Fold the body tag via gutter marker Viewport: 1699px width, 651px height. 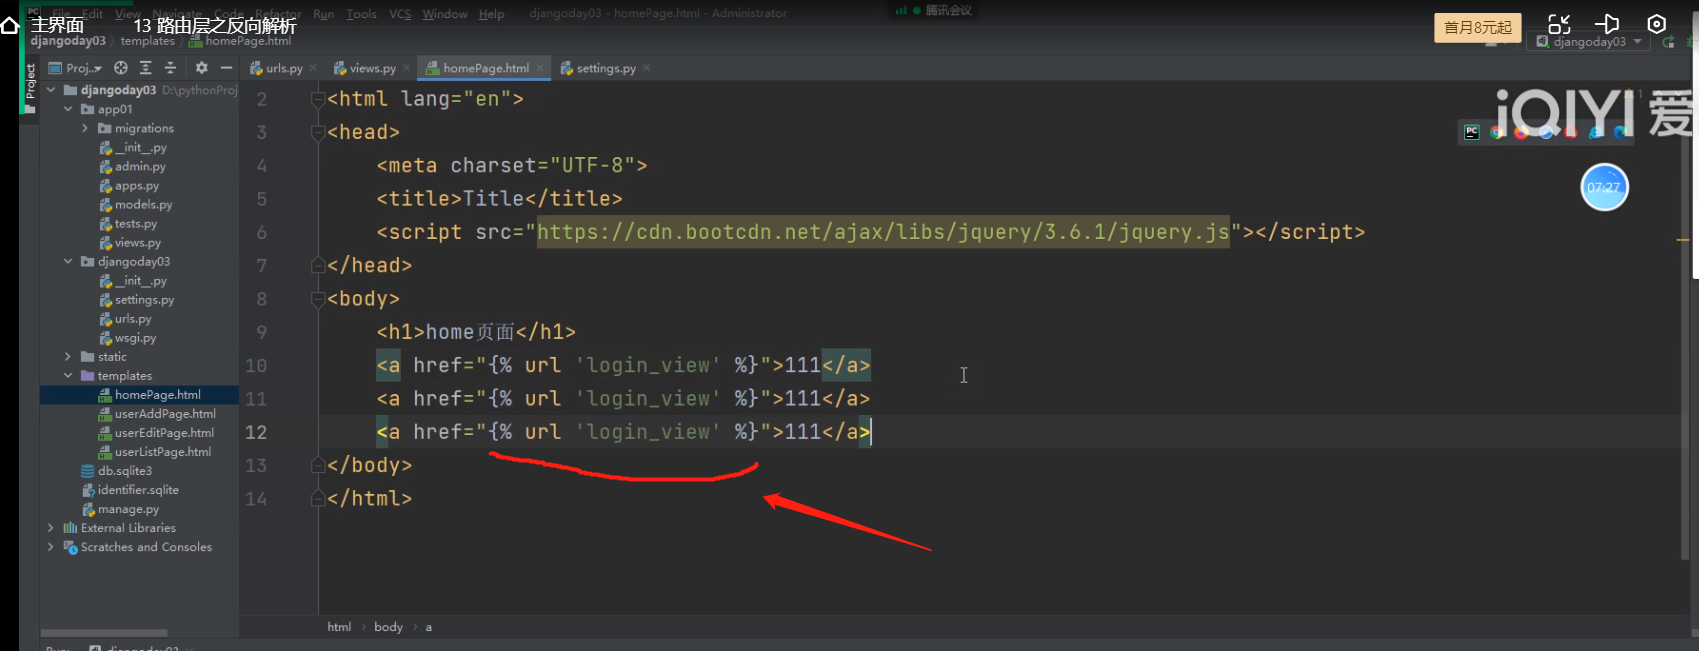[x=318, y=298]
